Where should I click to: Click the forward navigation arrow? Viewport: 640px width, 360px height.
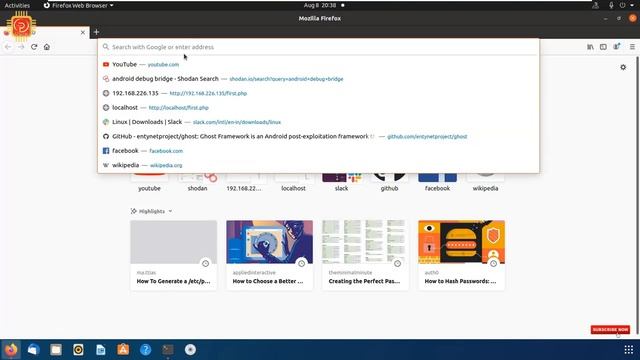point(21,47)
